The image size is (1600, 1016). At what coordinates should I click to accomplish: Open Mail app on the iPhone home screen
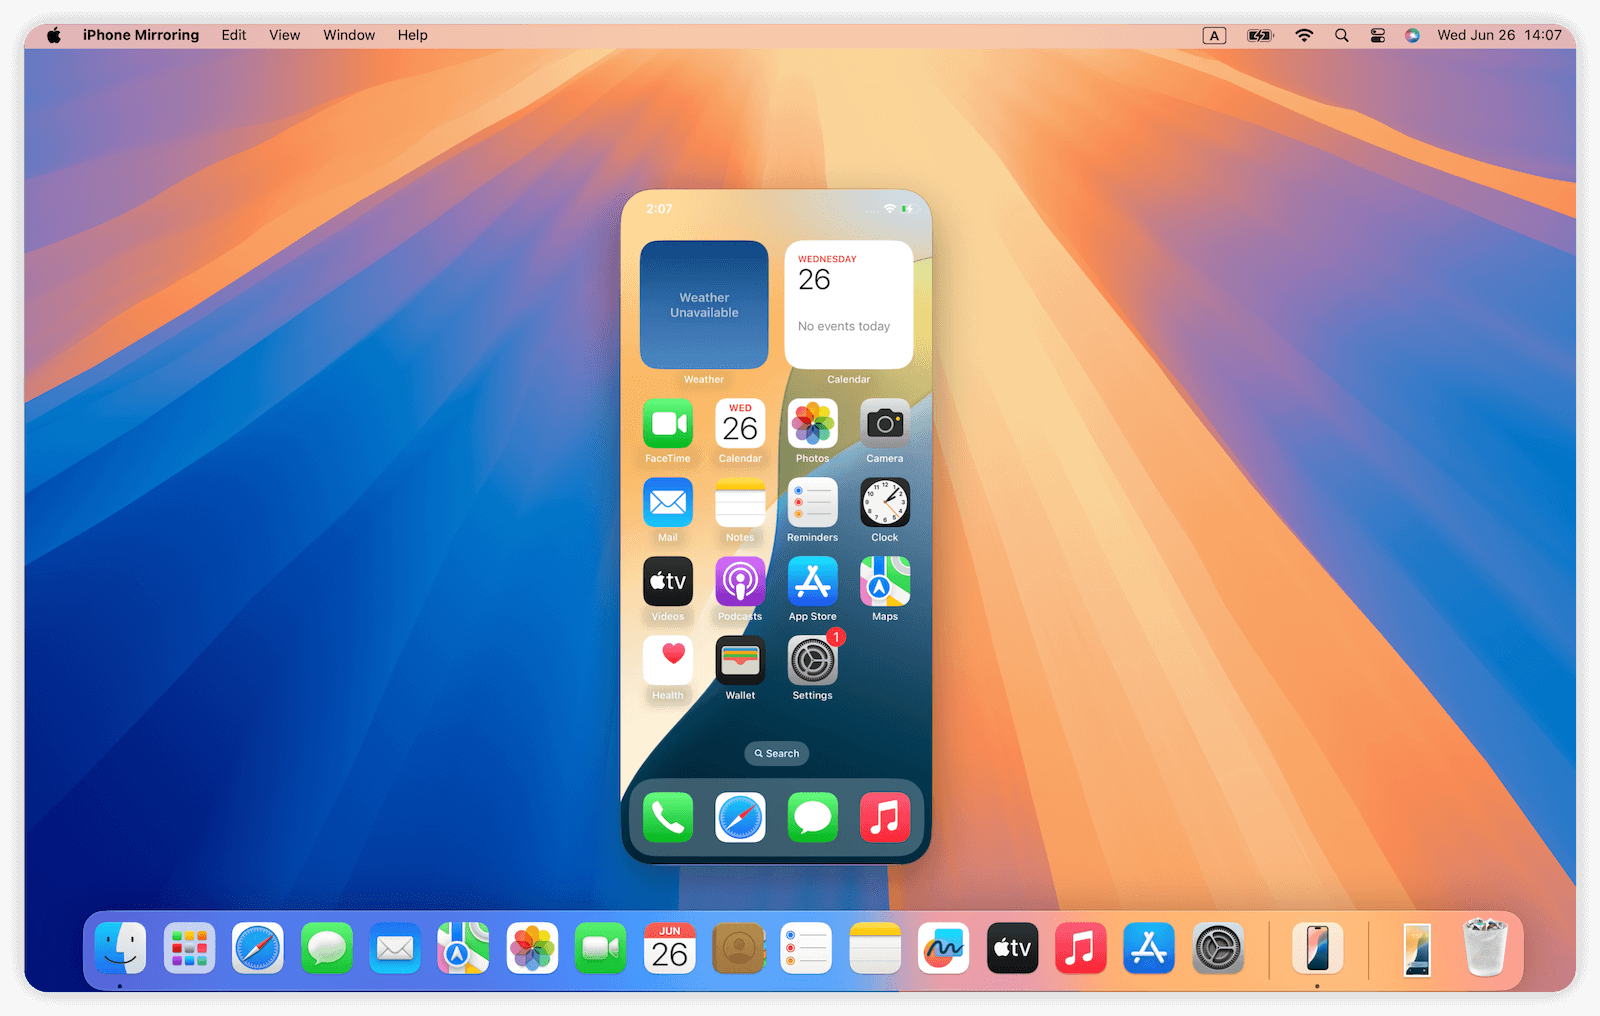[x=668, y=503]
